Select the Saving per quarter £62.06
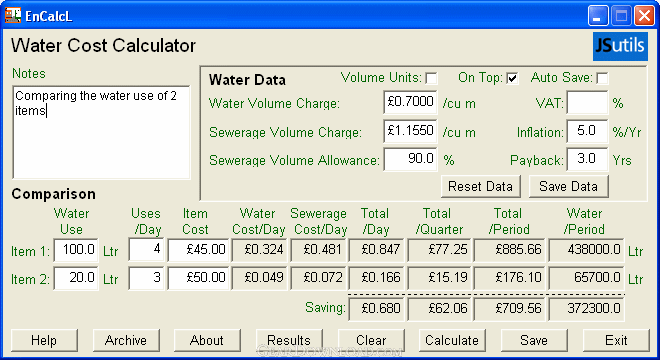This screenshot has height=360, width=660. (x=439, y=309)
